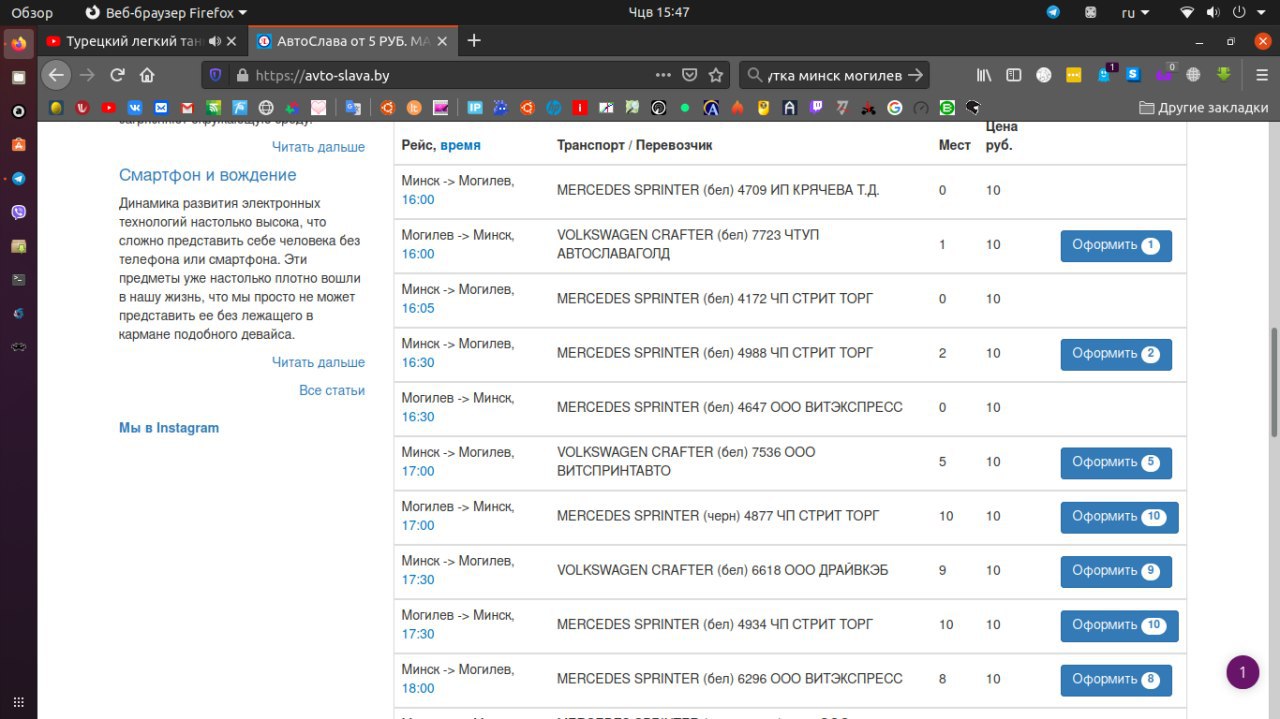Click Читать дальше under smartphone article

[318, 362]
